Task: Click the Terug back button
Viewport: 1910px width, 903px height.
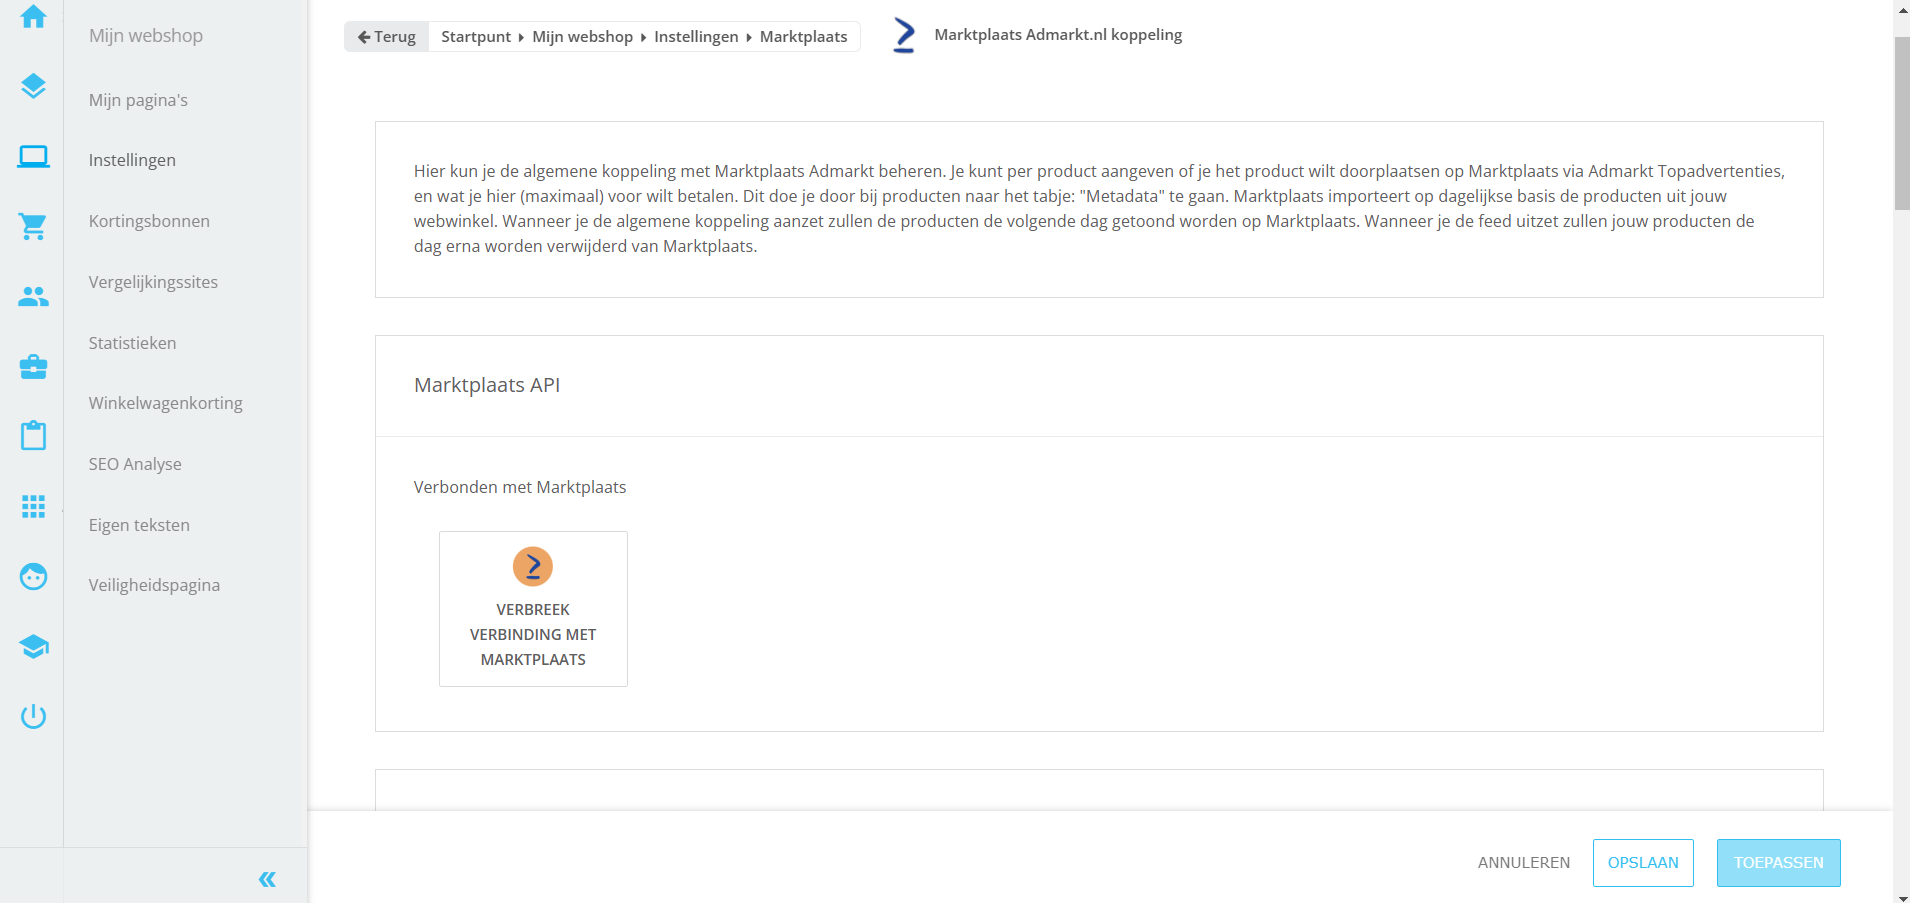Action: pyautogui.click(x=387, y=37)
